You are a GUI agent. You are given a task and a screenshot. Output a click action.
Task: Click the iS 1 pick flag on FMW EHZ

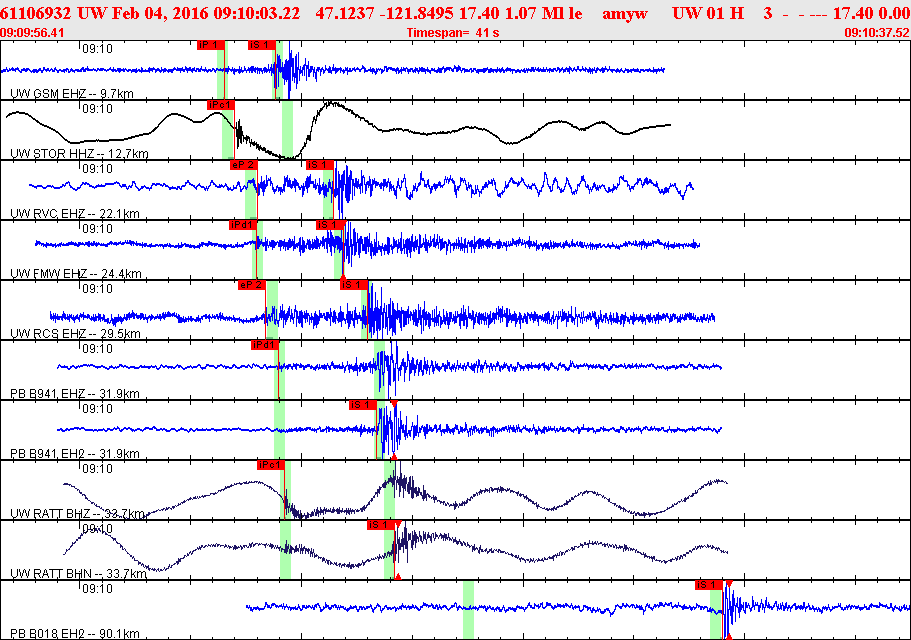tap(329, 225)
